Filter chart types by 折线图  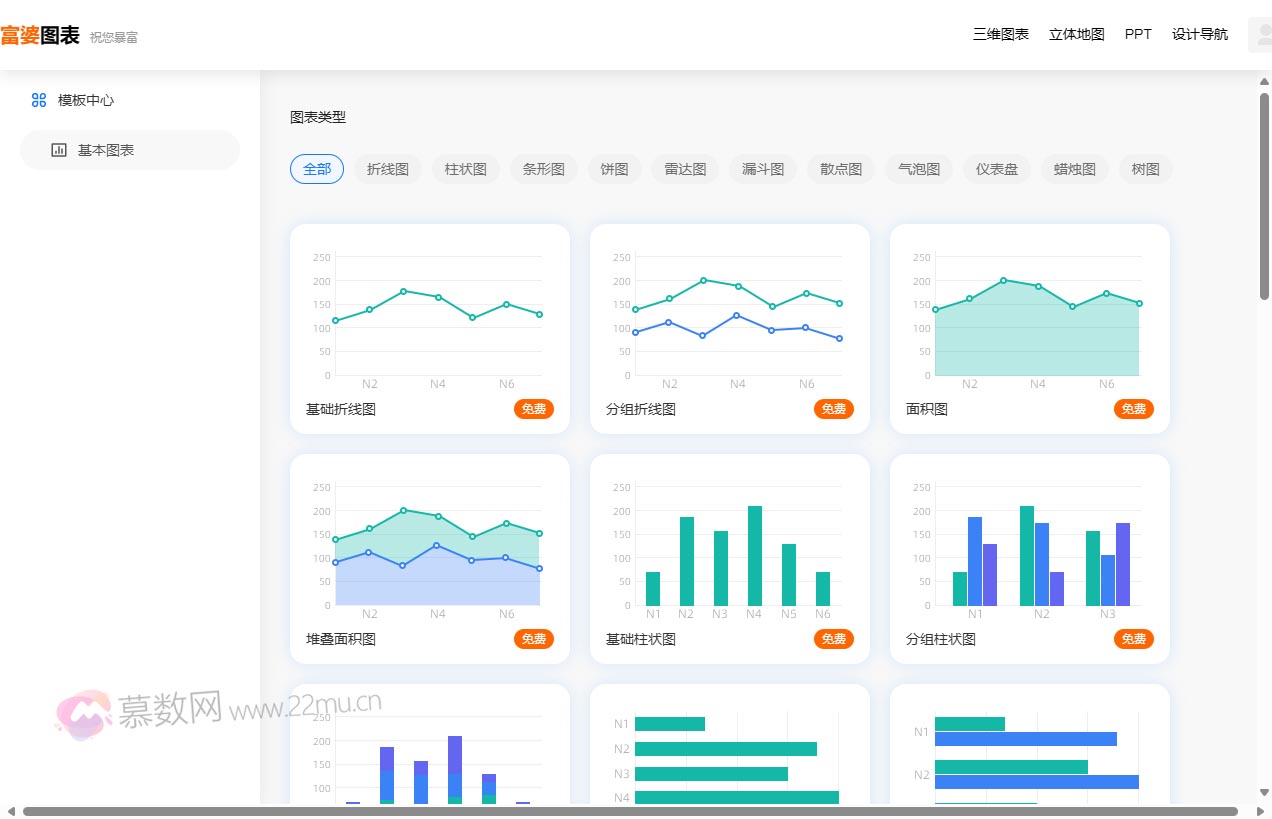[x=388, y=169]
